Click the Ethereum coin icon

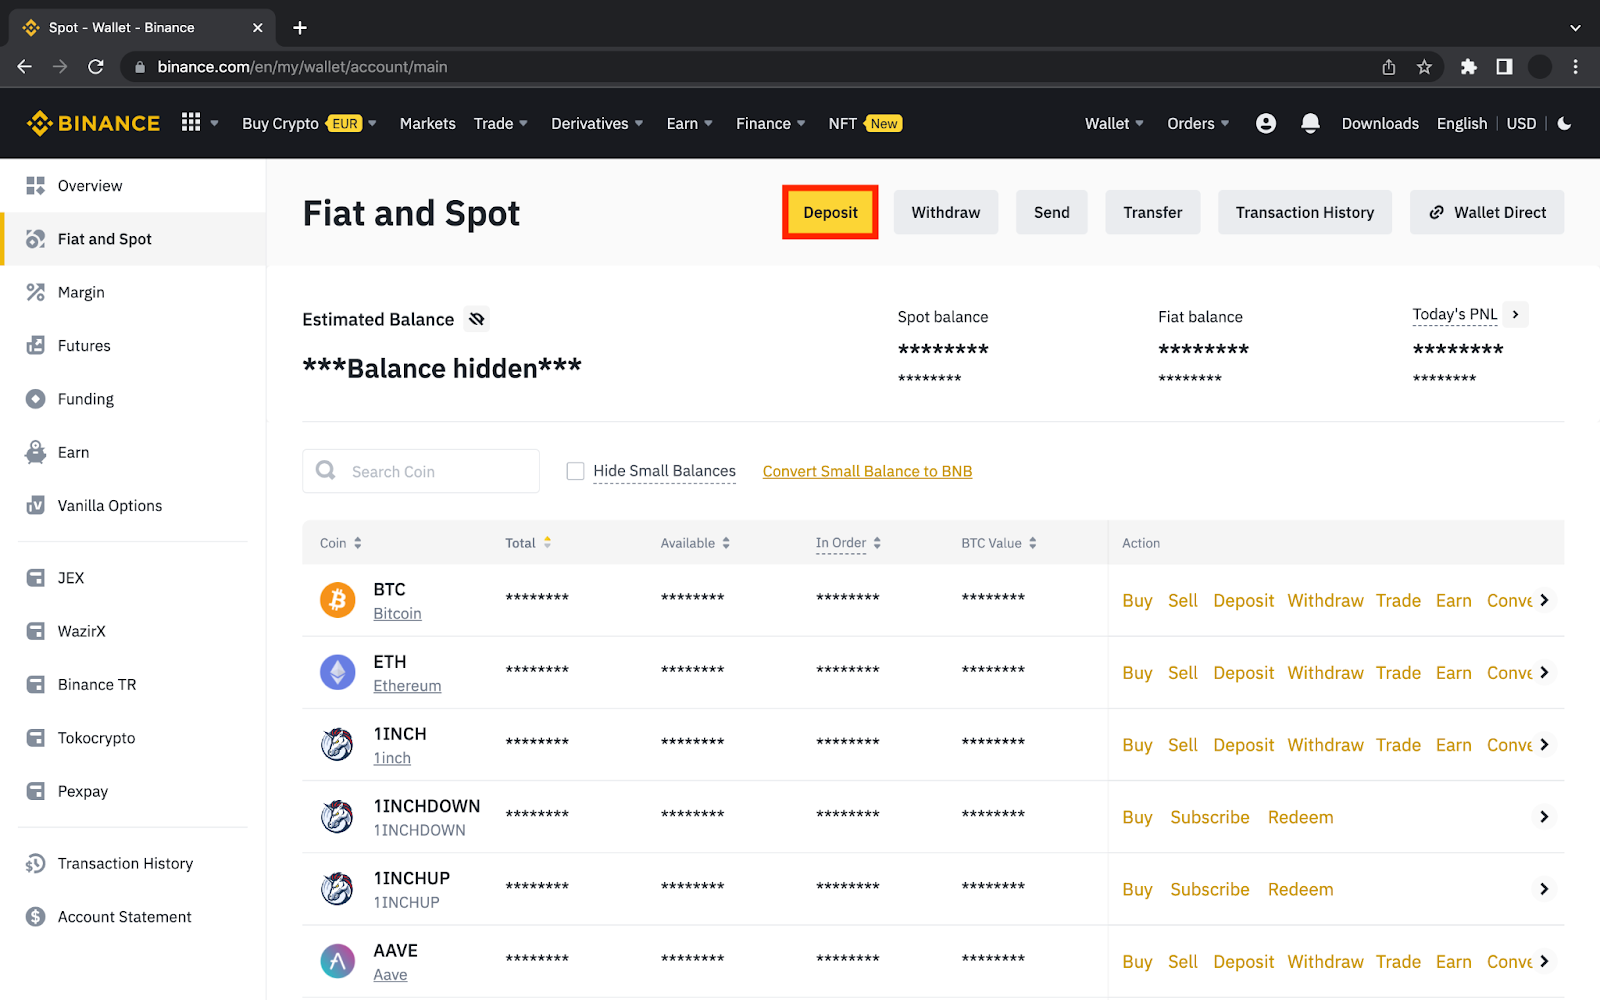[x=337, y=672]
